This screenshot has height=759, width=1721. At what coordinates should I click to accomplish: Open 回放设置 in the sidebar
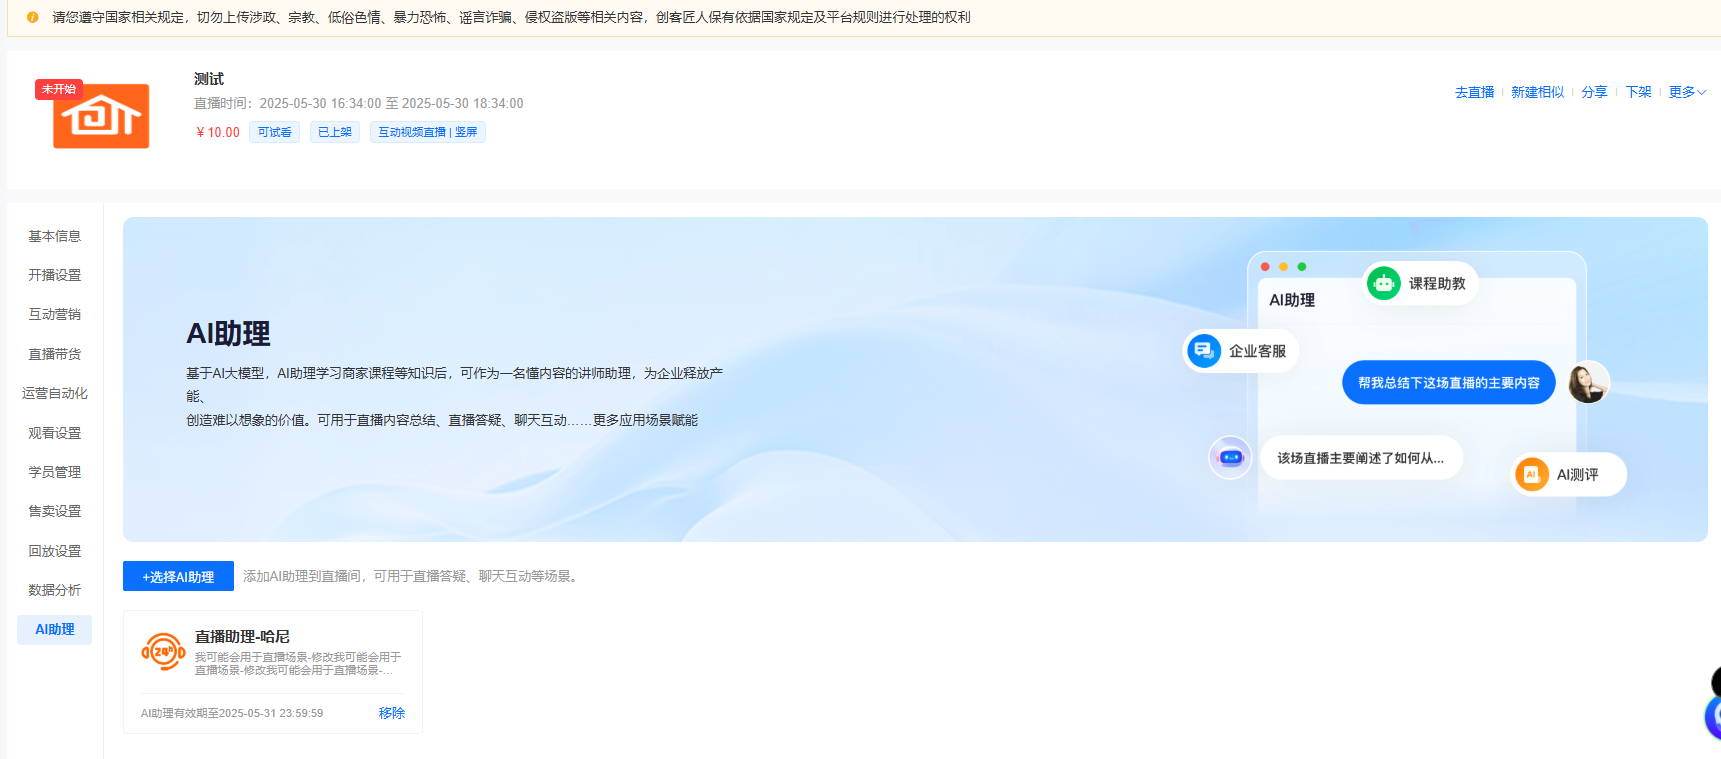[55, 551]
